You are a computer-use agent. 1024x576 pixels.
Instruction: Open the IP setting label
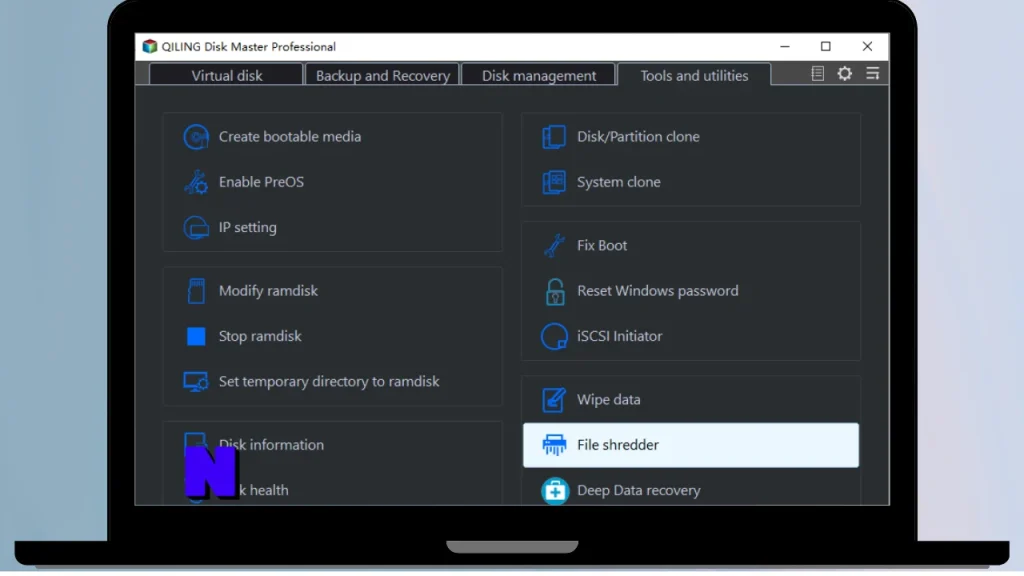[248, 227]
